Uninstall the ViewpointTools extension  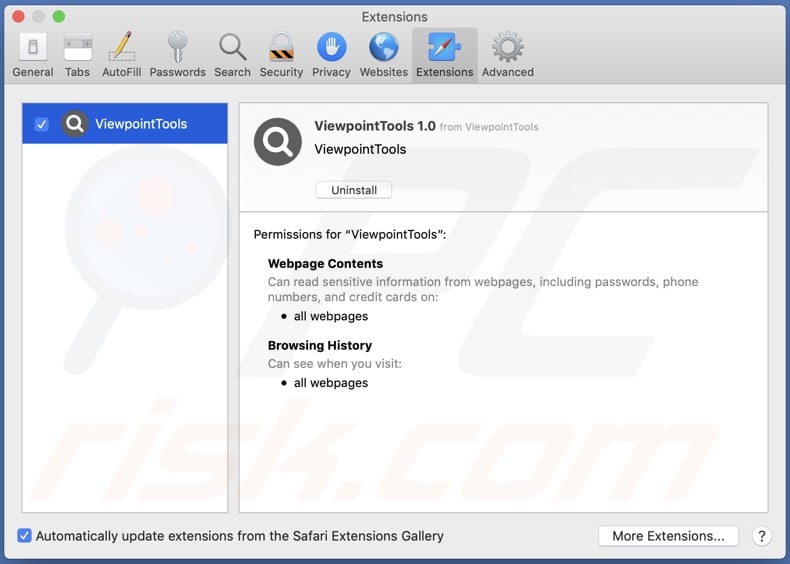pyautogui.click(x=354, y=190)
